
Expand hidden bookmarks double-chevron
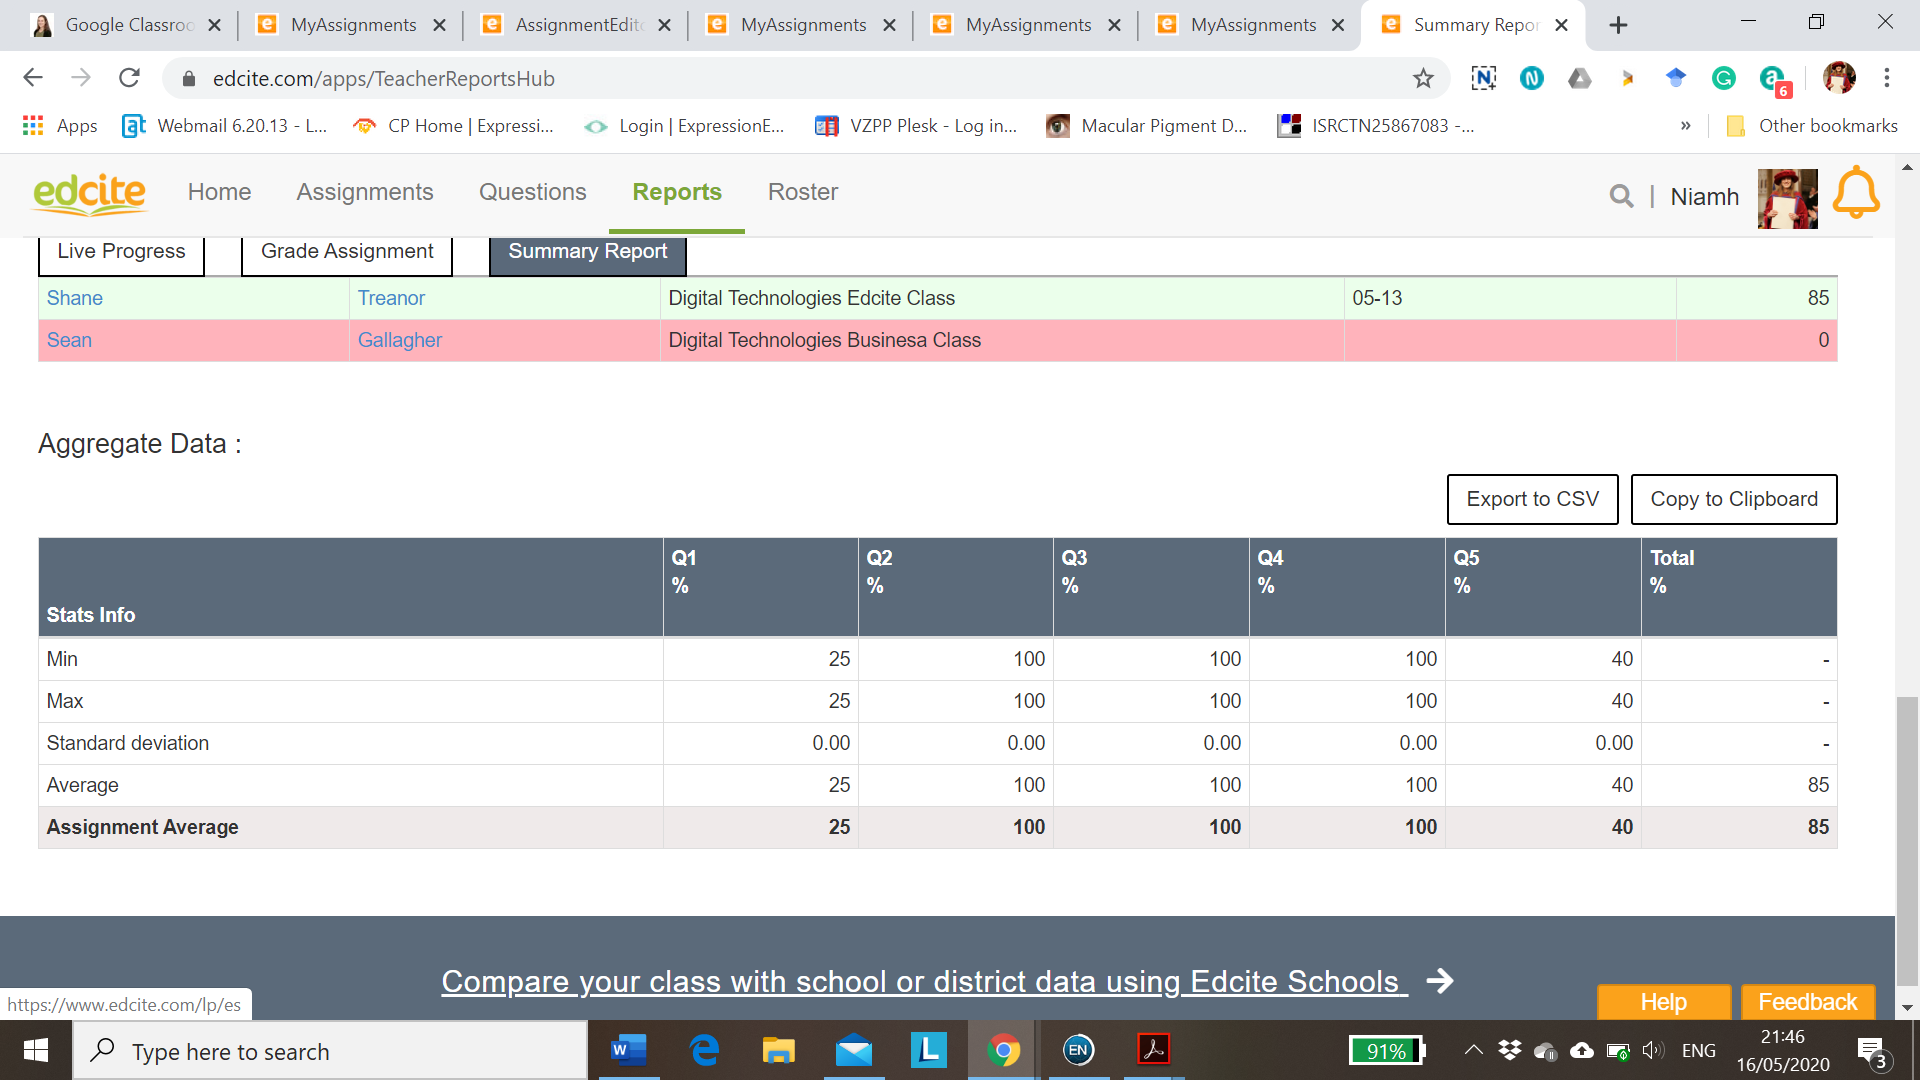coord(1685,126)
